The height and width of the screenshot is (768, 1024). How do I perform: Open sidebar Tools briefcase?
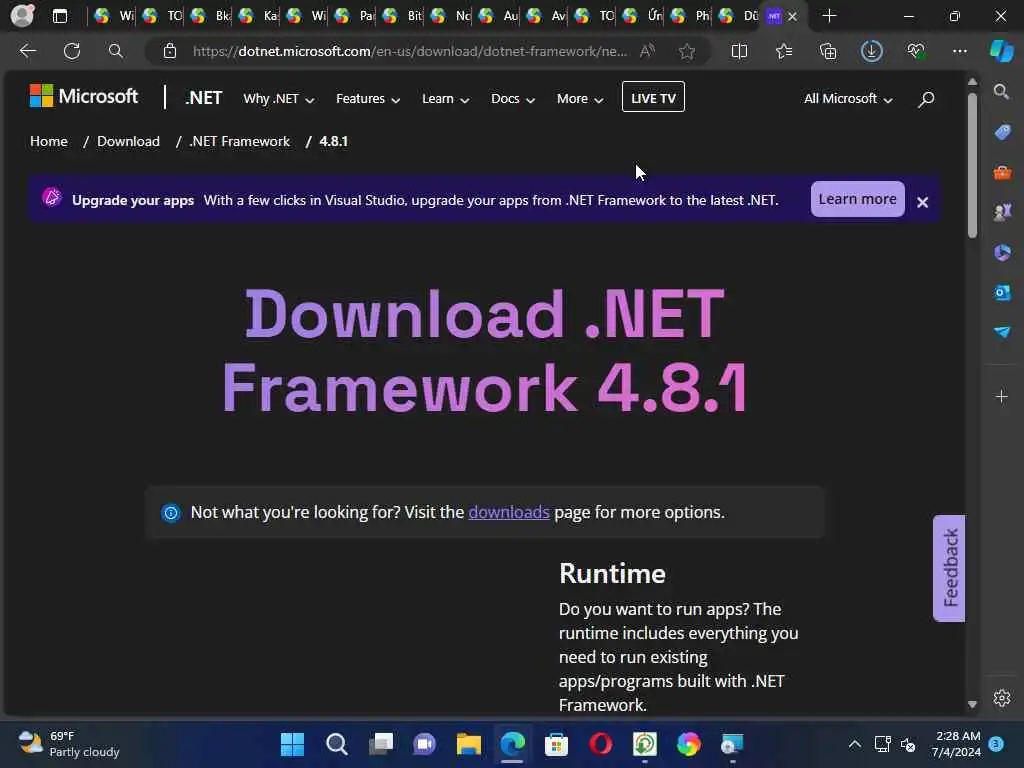click(1002, 172)
